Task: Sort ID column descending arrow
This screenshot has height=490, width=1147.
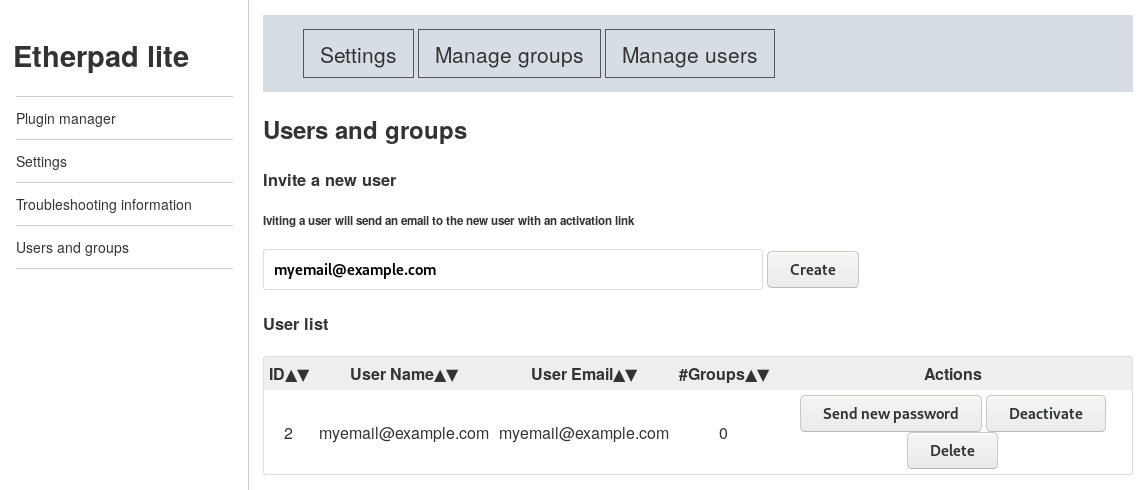Action: click(x=304, y=375)
